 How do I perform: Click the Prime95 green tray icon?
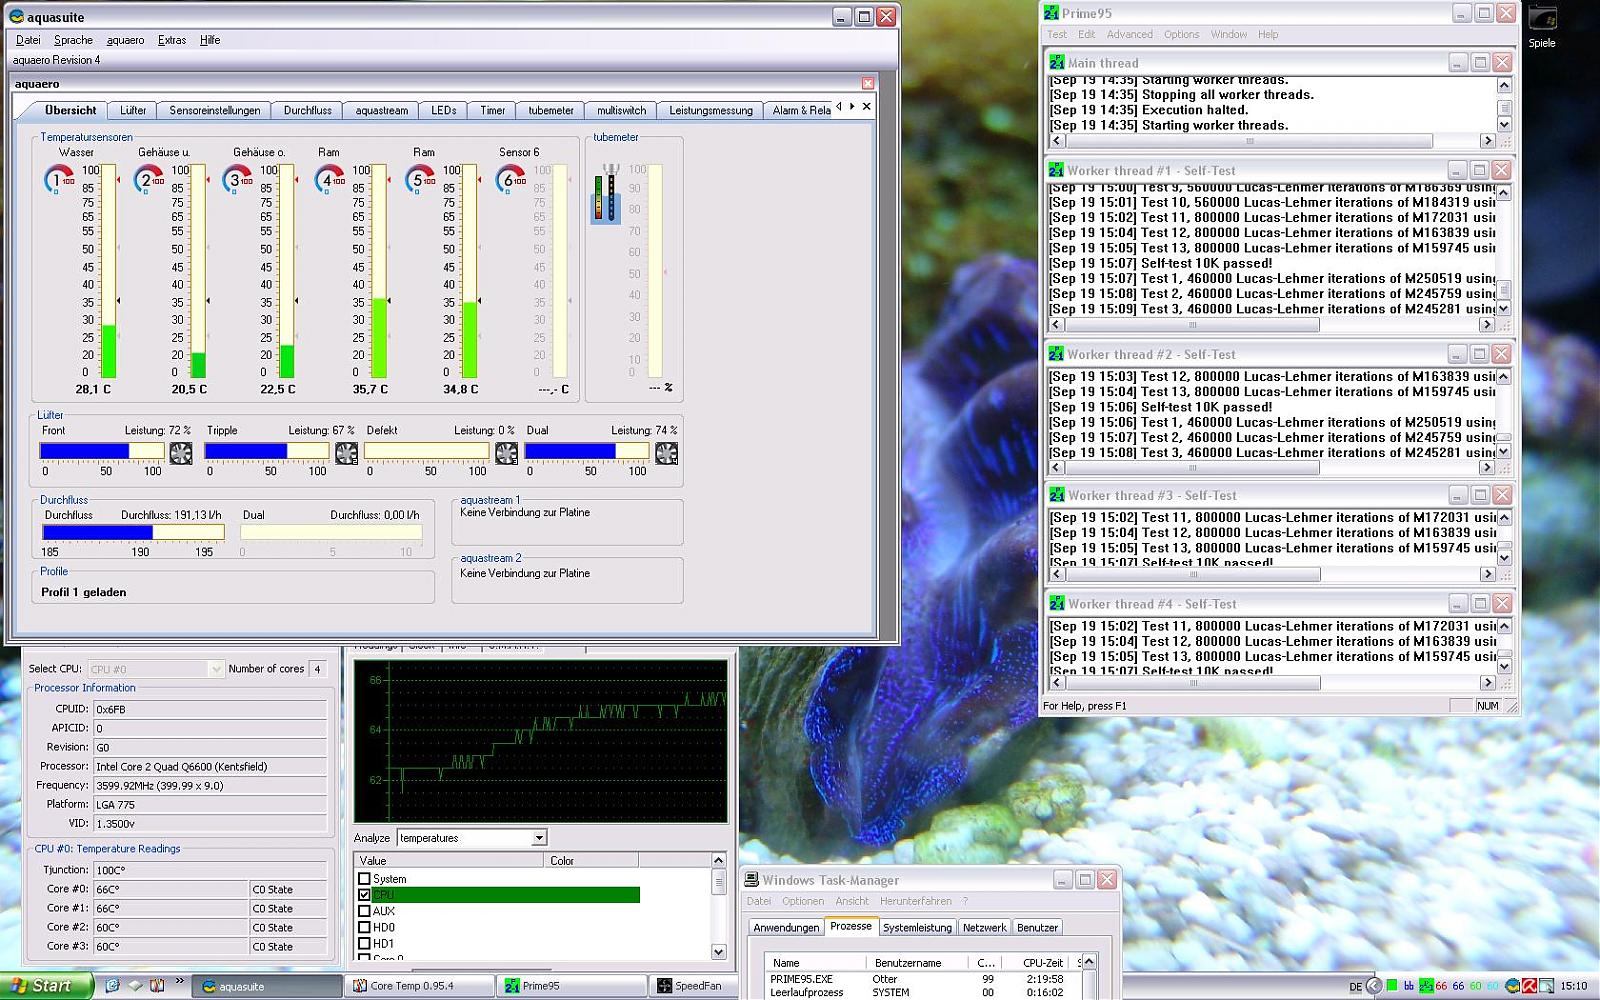[x=1426, y=986]
